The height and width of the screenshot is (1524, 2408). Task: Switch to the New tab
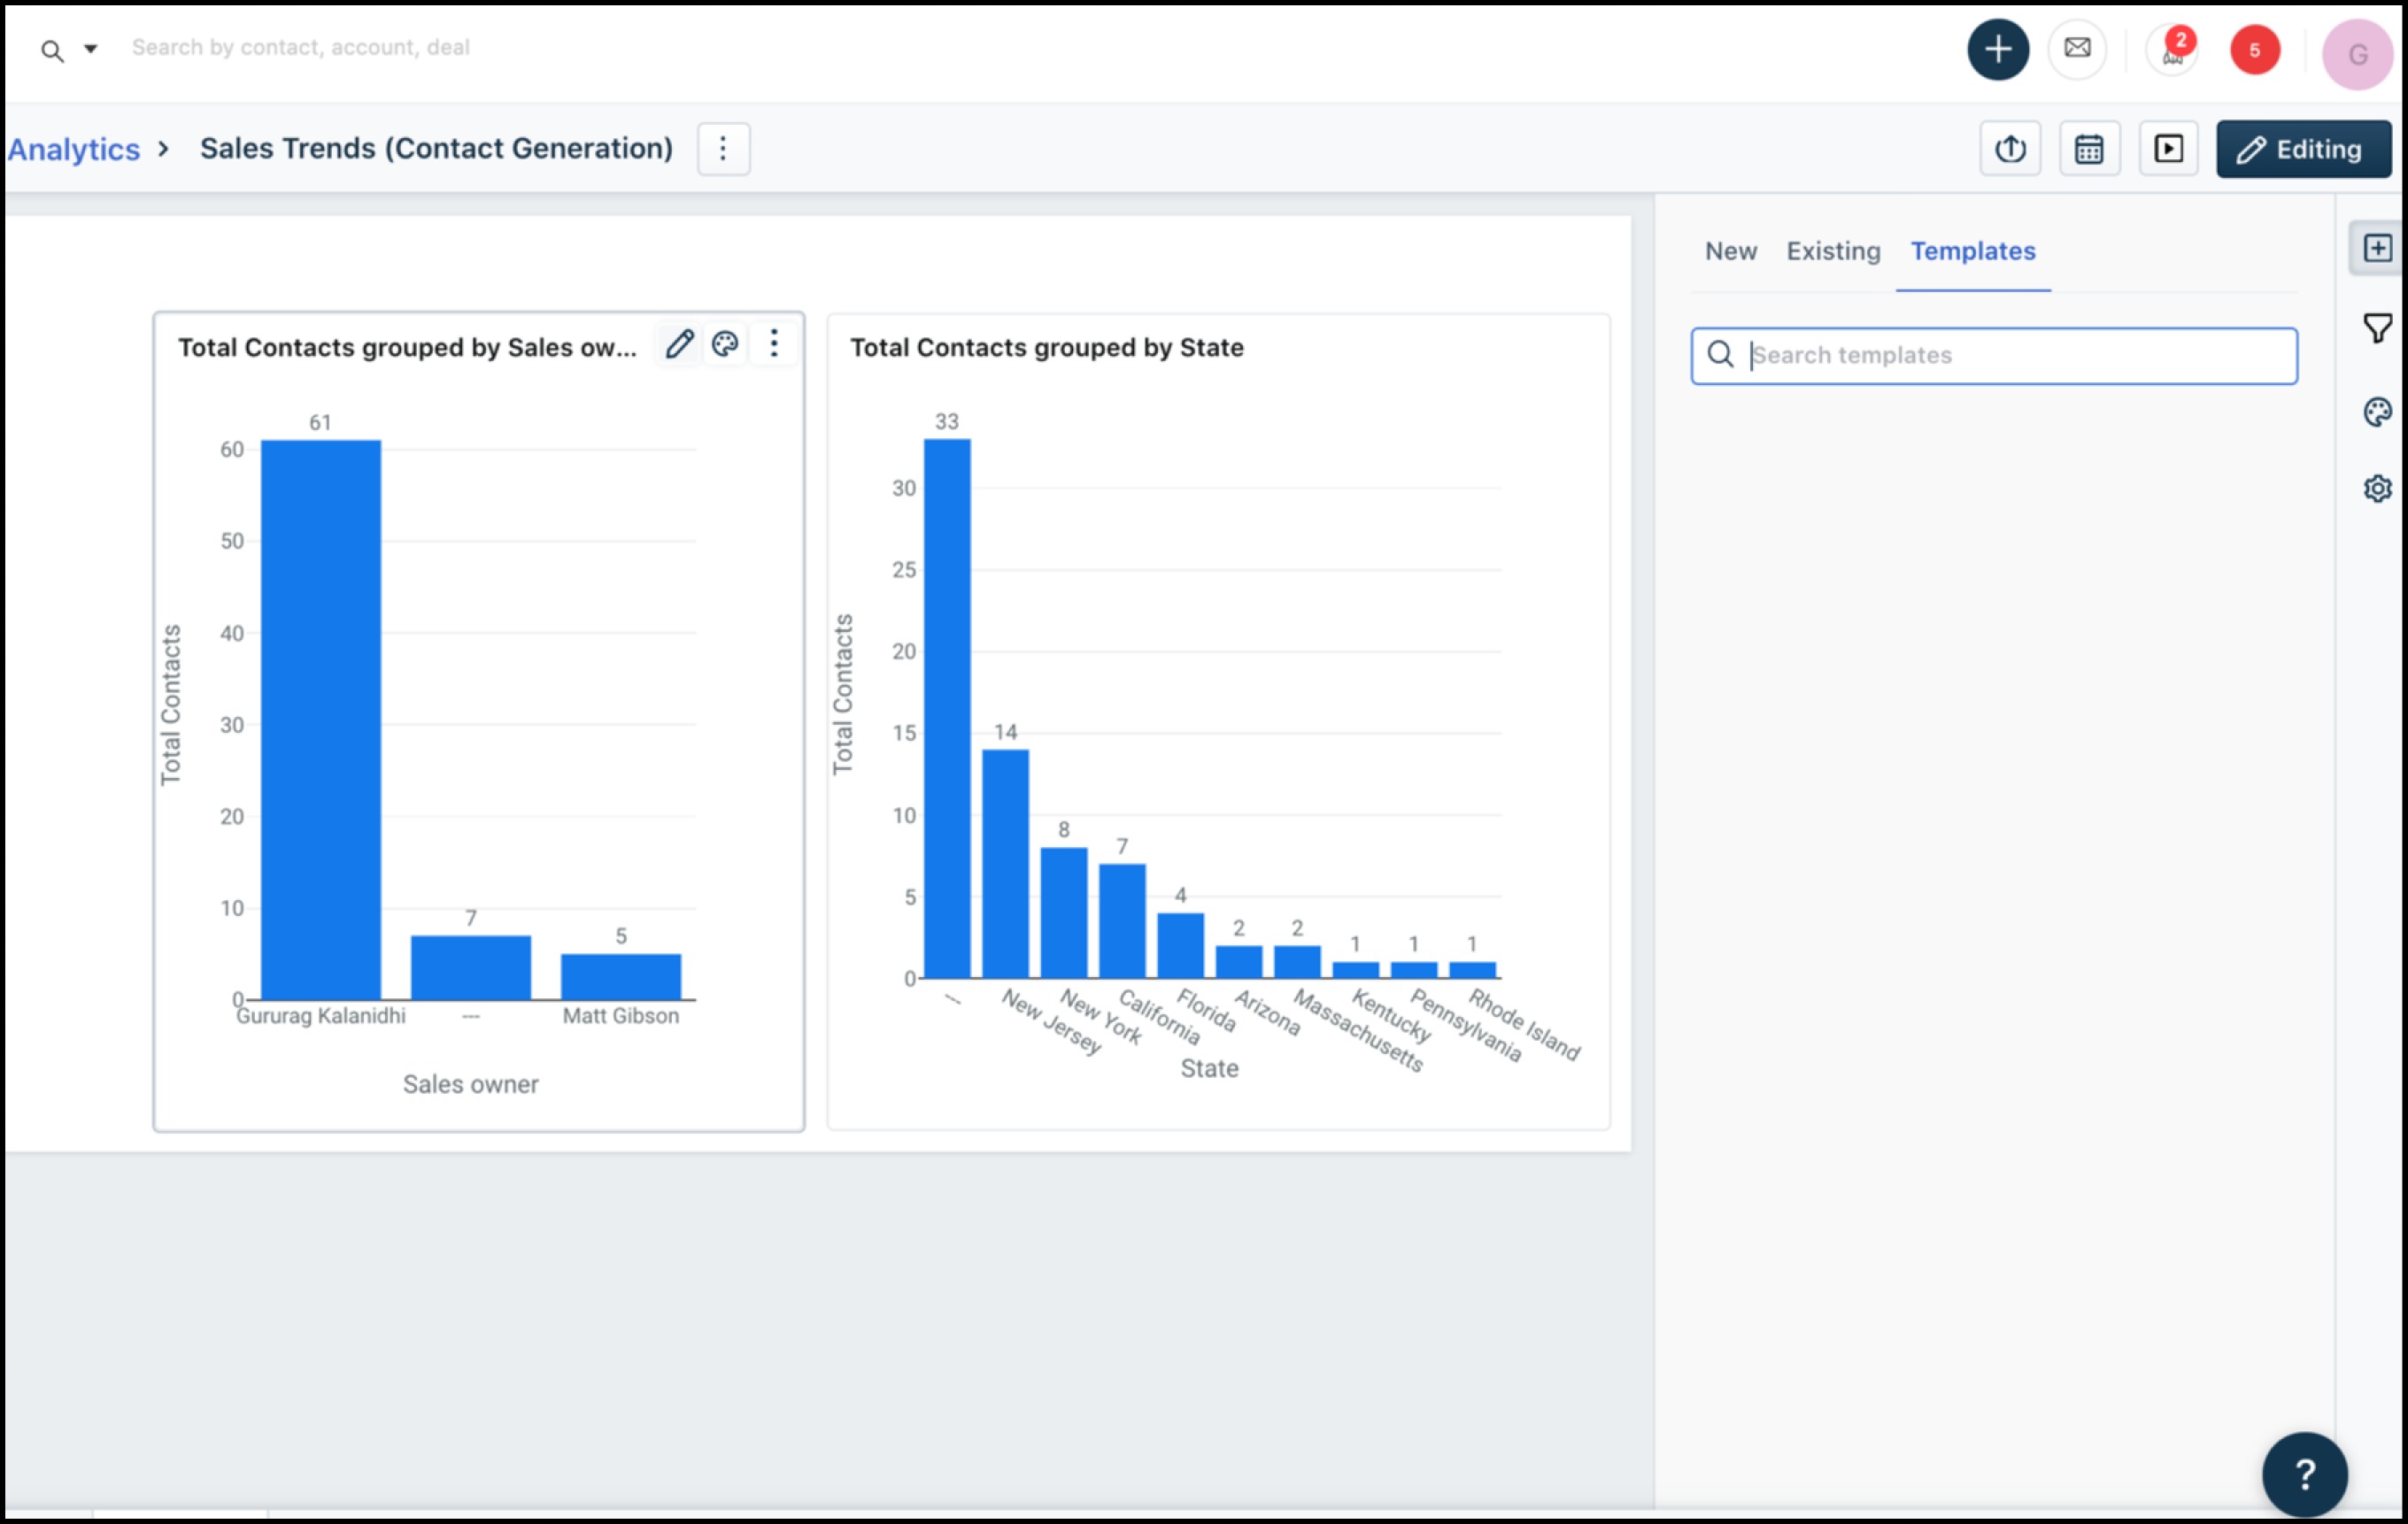point(1730,251)
